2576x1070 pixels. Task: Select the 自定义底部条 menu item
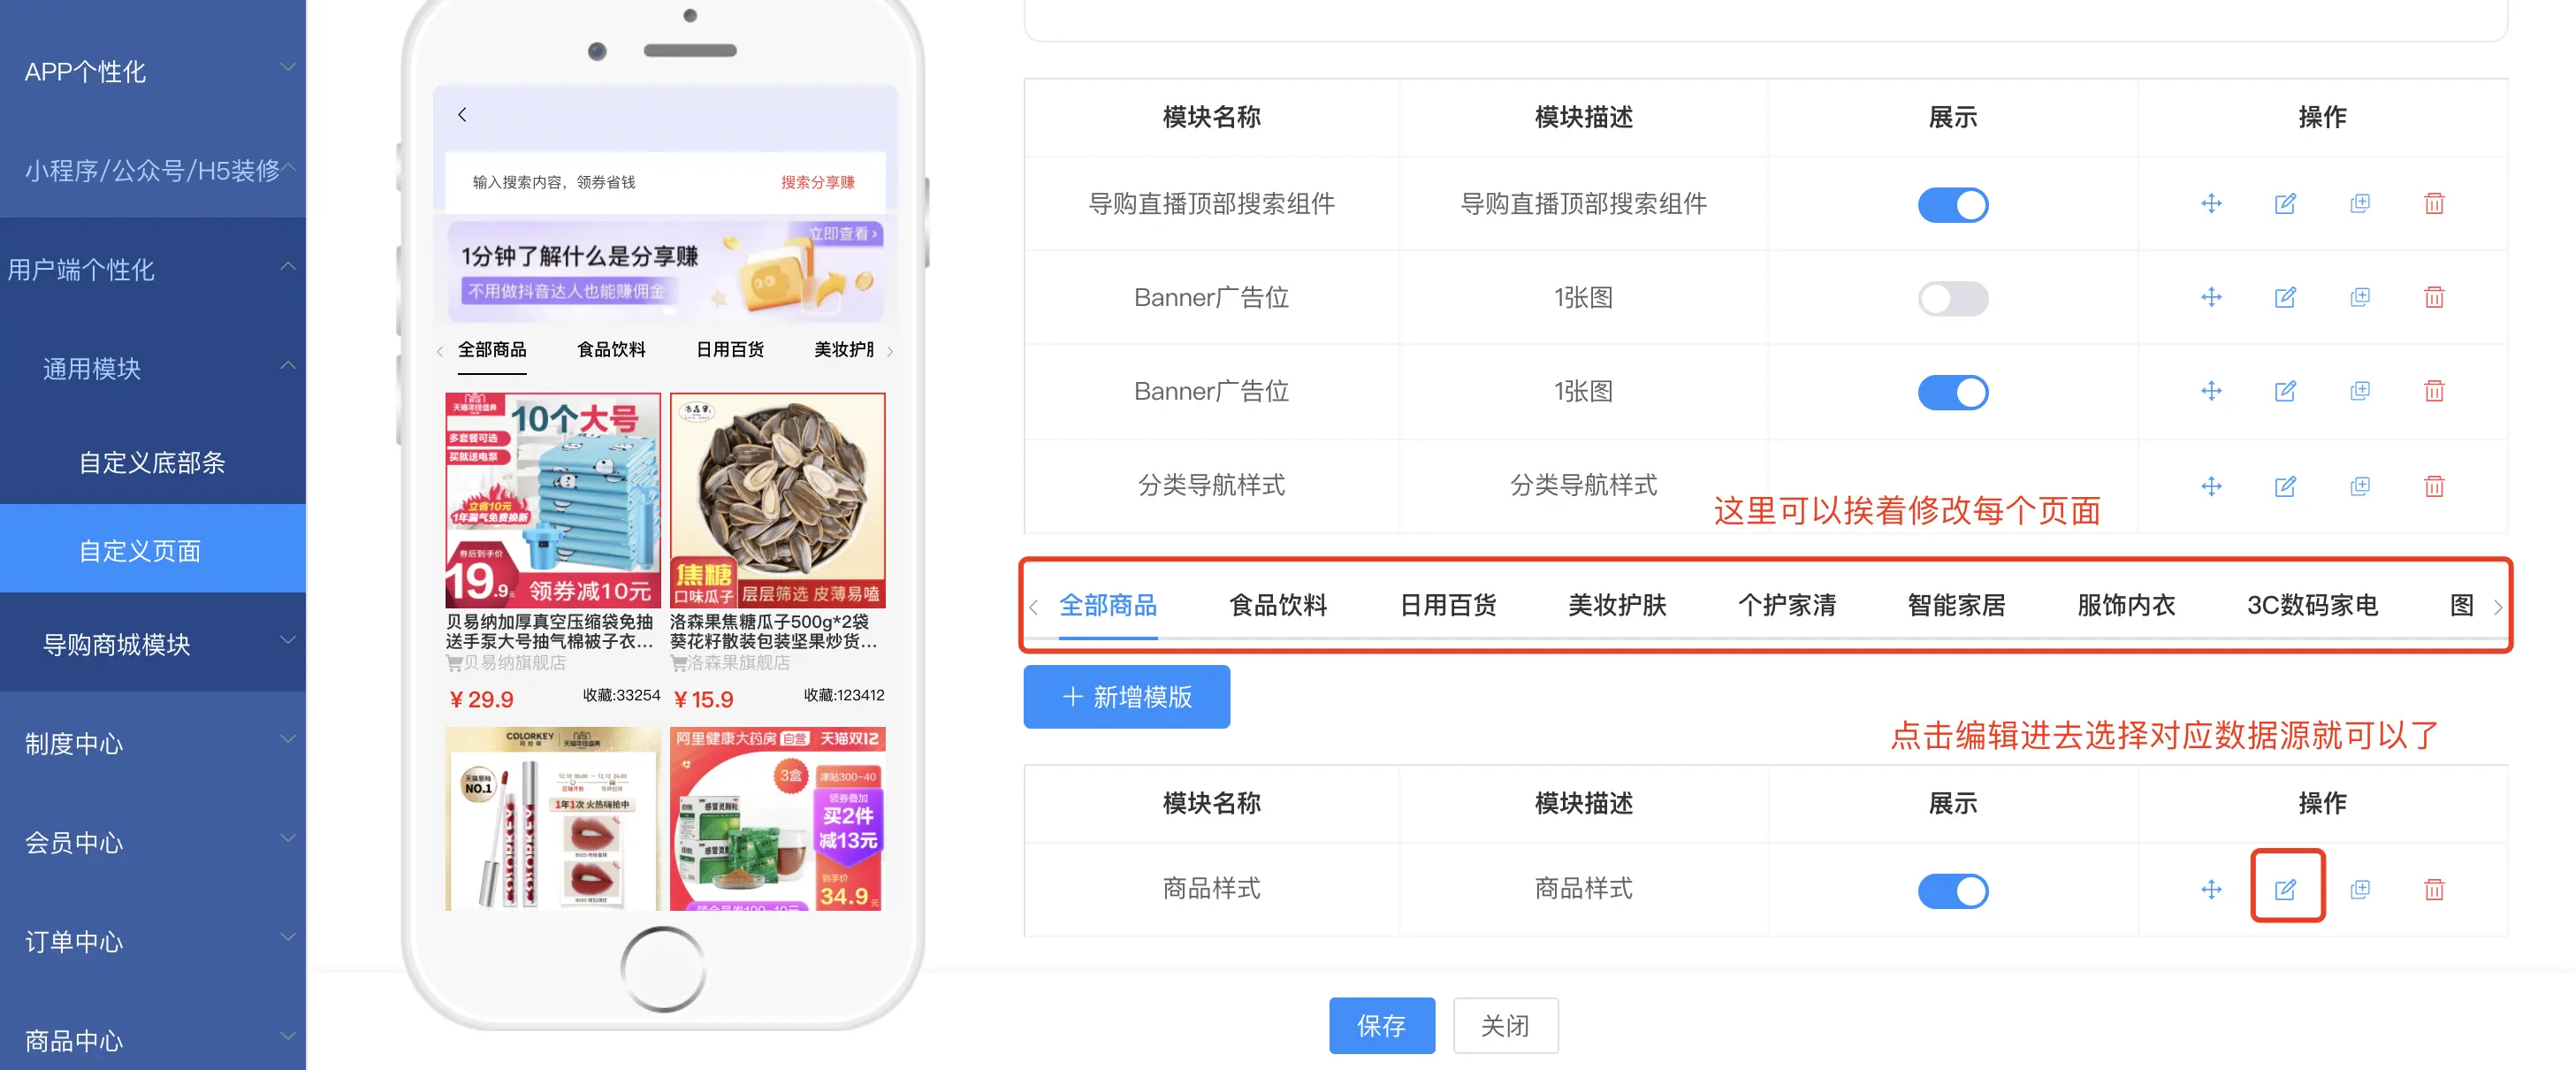click(x=153, y=462)
